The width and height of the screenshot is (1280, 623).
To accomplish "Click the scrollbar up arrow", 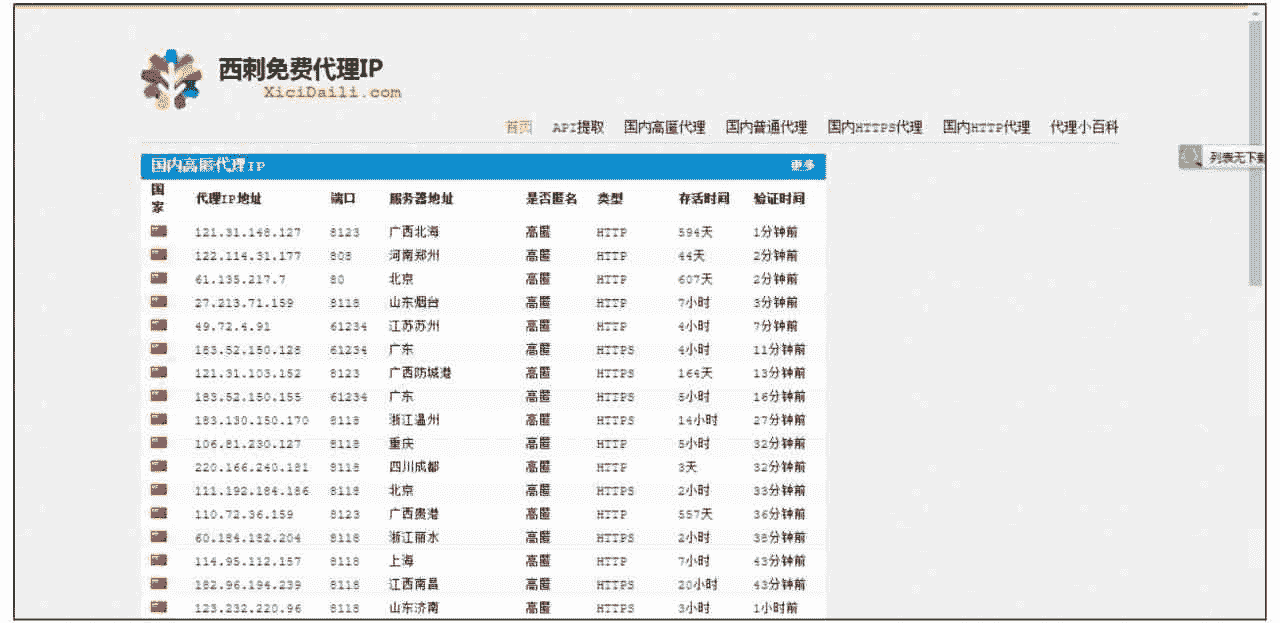I will 1255,12.
